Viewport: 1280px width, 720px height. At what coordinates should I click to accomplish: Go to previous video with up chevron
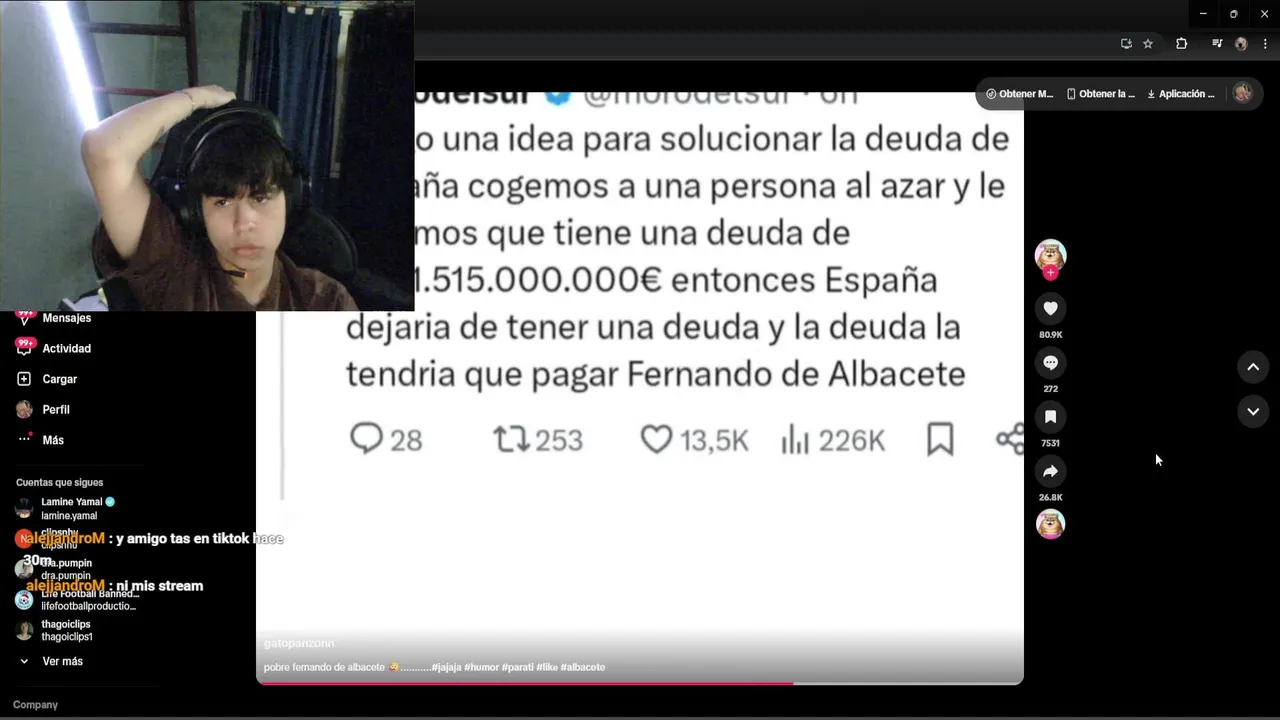coord(1253,367)
